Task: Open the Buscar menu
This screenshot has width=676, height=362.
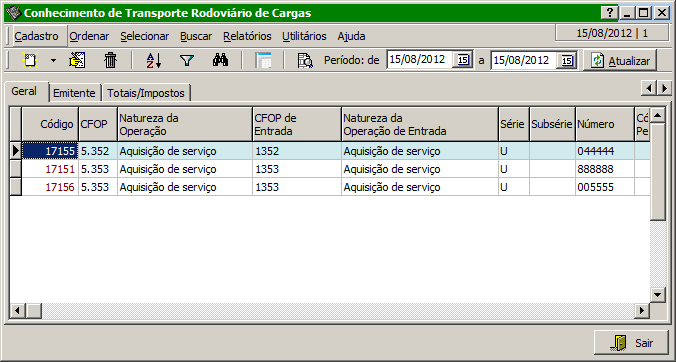Action: (196, 36)
